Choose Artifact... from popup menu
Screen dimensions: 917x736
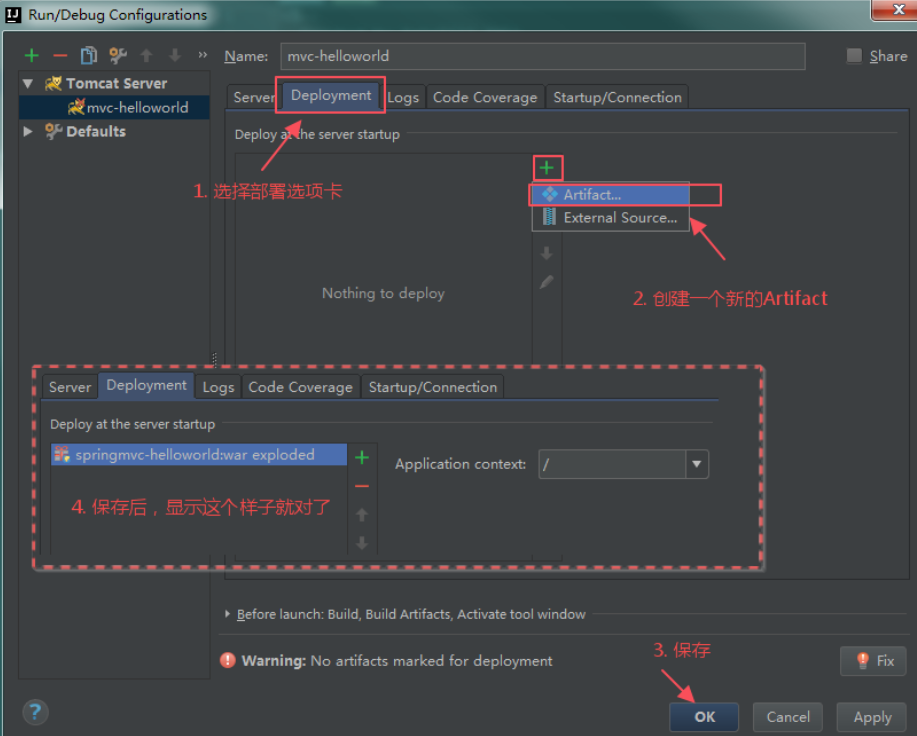(611, 195)
